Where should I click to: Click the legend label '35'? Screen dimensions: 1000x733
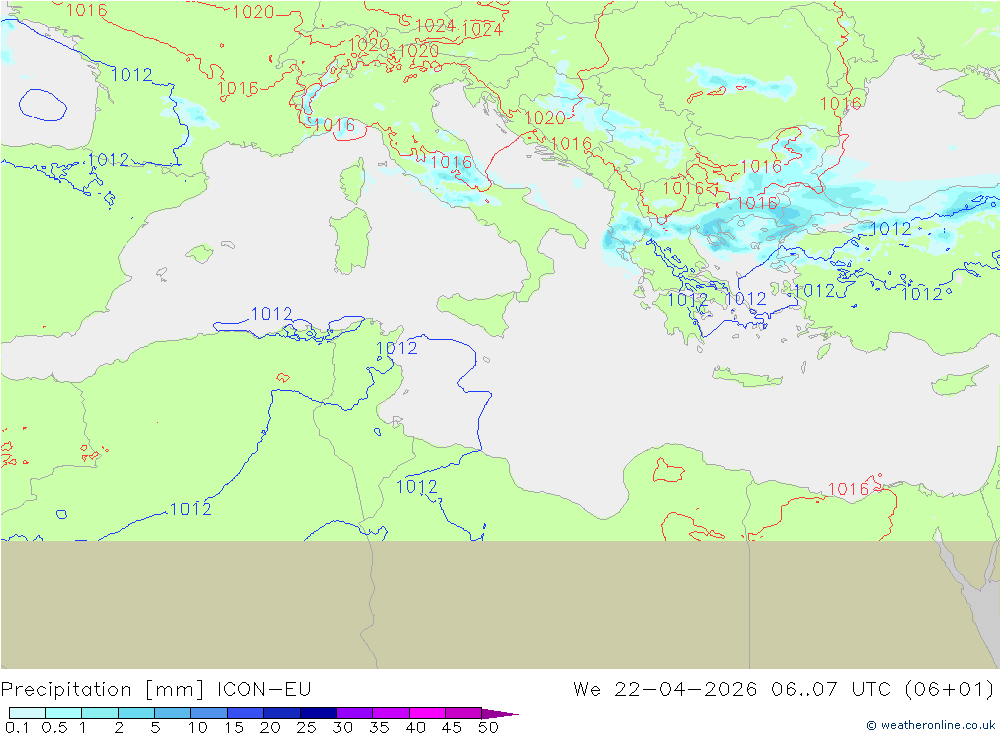coord(379,727)
